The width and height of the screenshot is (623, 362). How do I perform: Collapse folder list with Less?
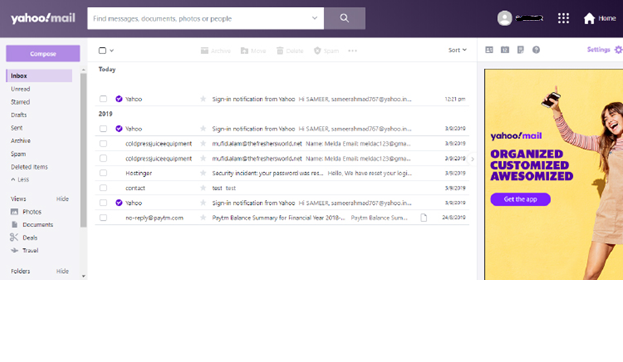click(20, 179)
